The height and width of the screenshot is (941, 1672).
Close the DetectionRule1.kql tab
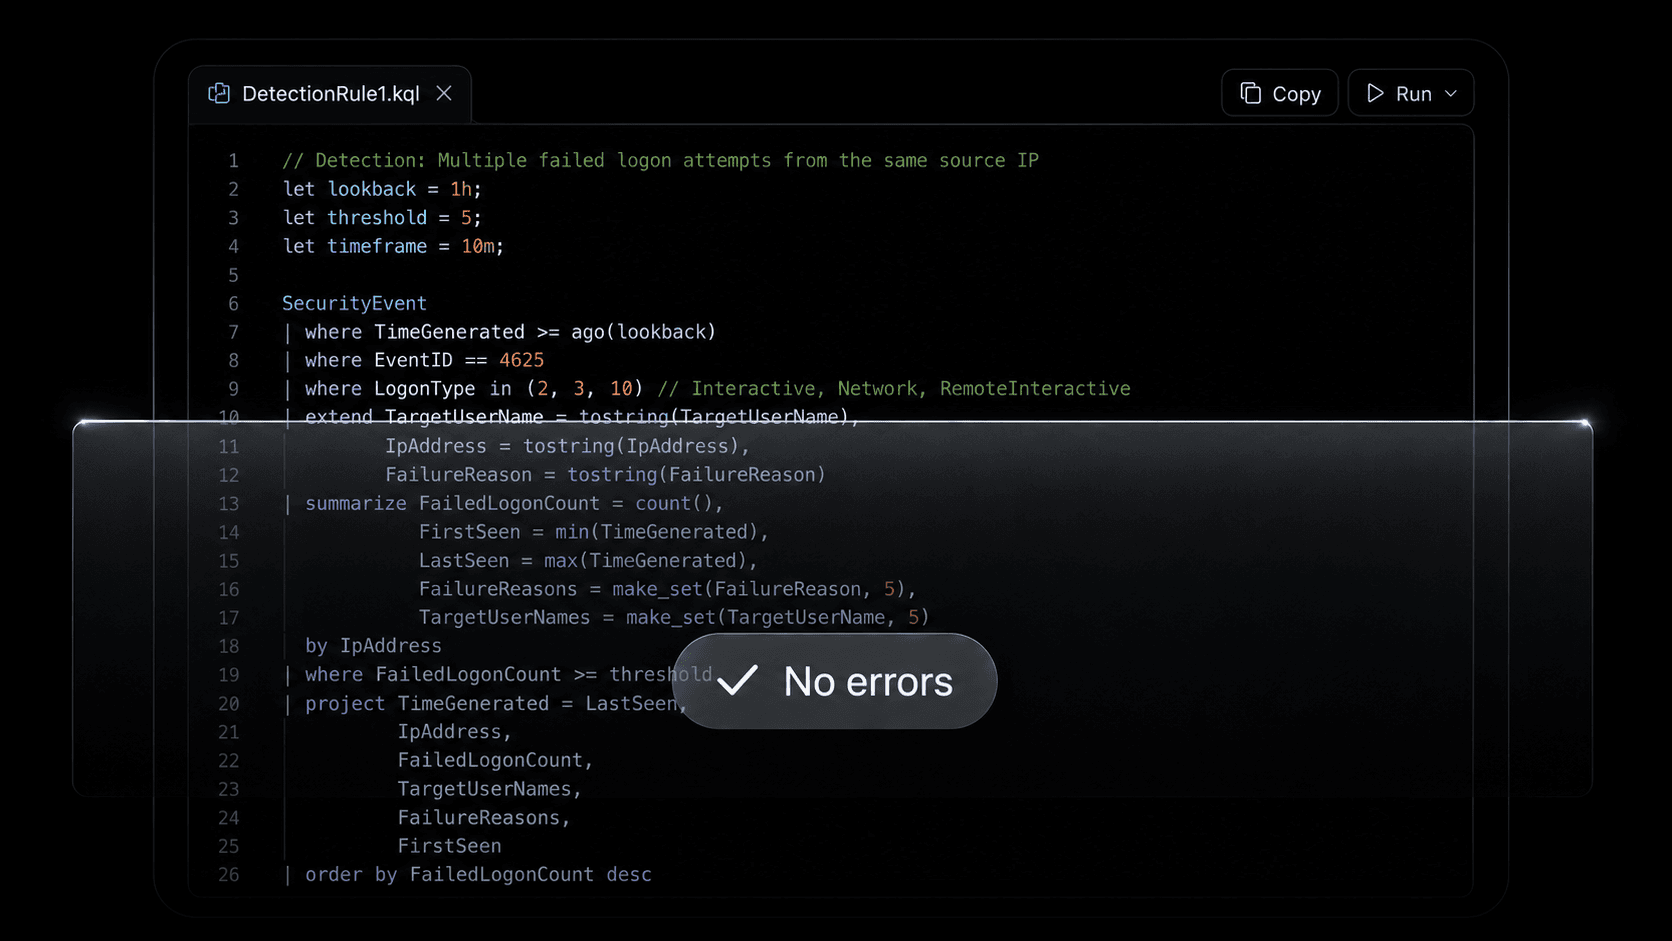[x=444, y=93]
